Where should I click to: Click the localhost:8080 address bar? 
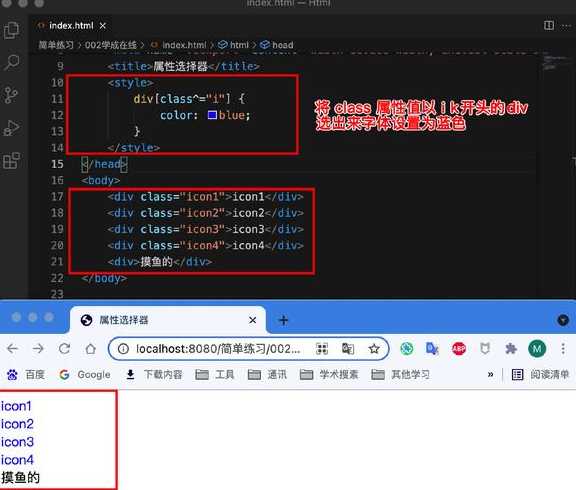point(218,349)
